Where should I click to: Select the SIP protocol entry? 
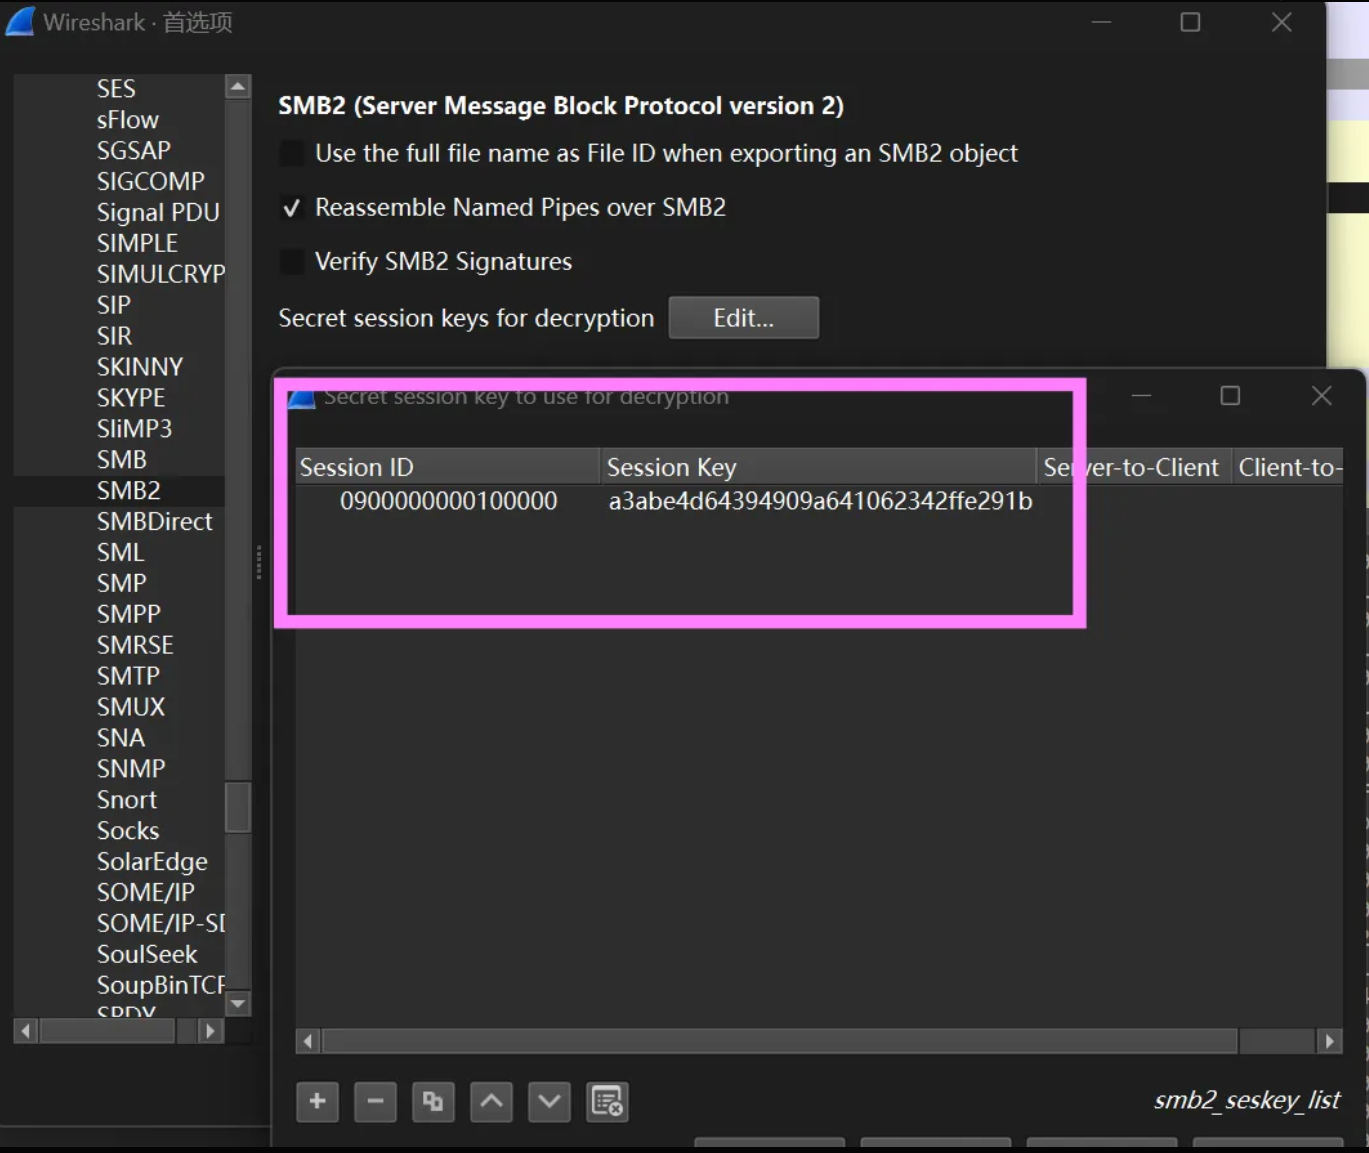pos(113,305)
